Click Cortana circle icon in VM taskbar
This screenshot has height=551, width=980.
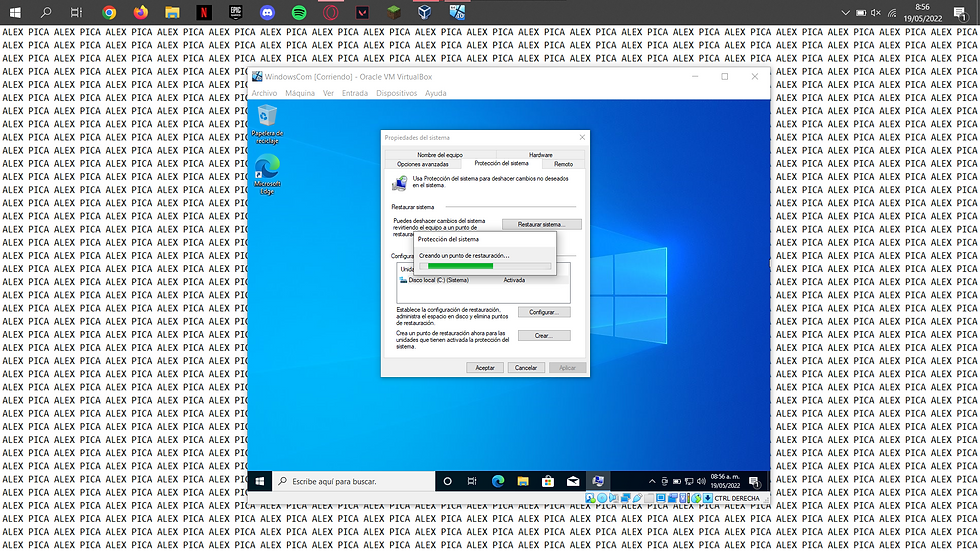click(448, 481)
